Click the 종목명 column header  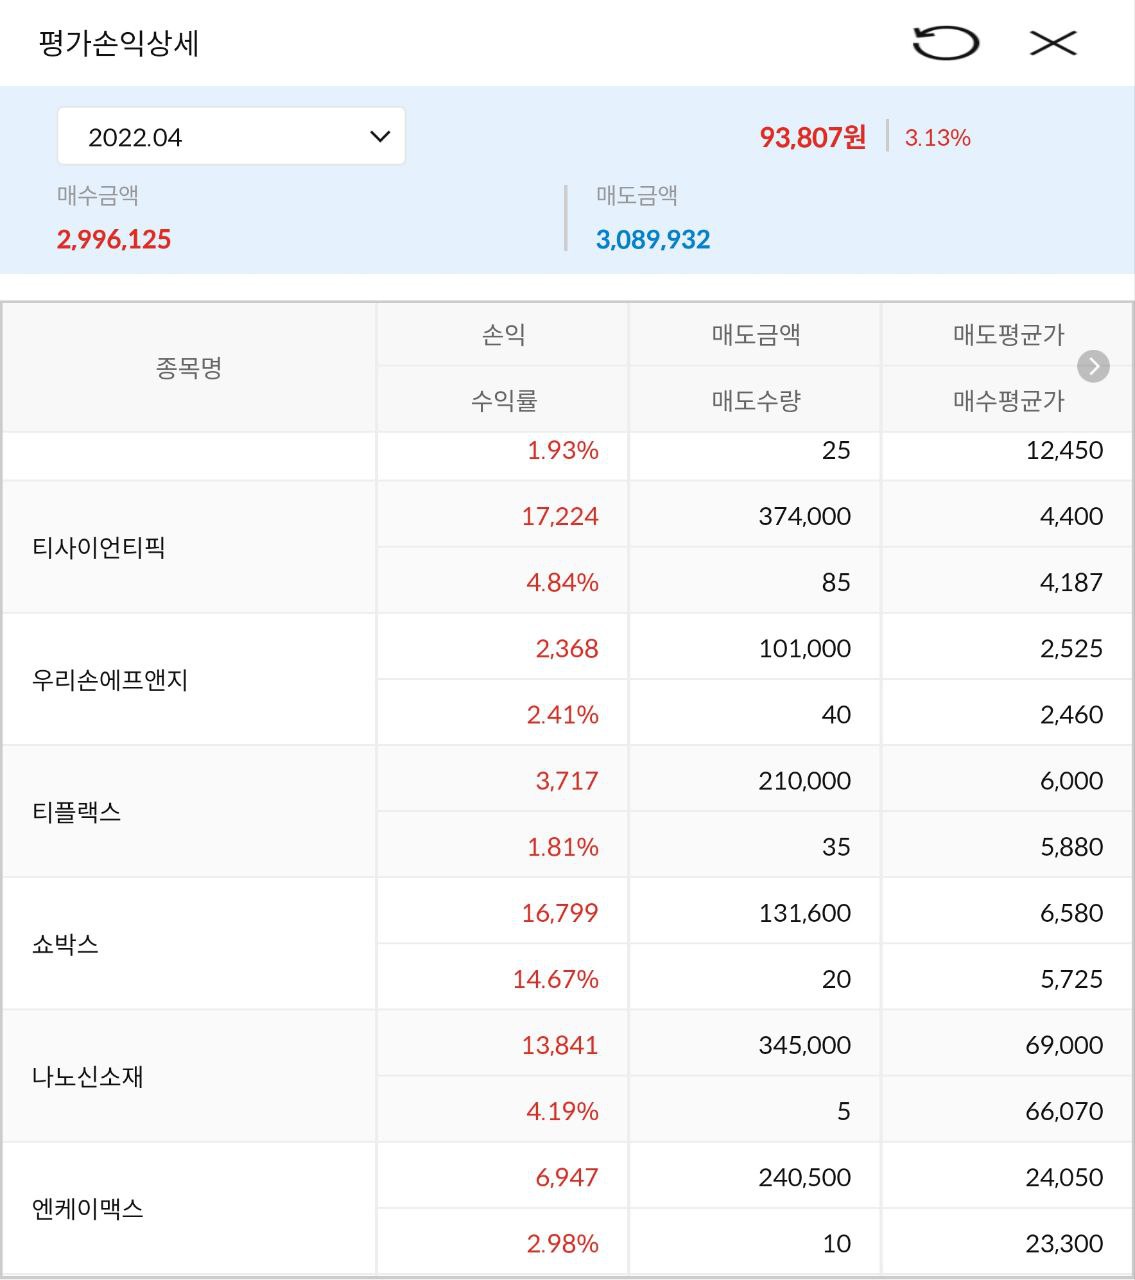(x=189, y=368)
